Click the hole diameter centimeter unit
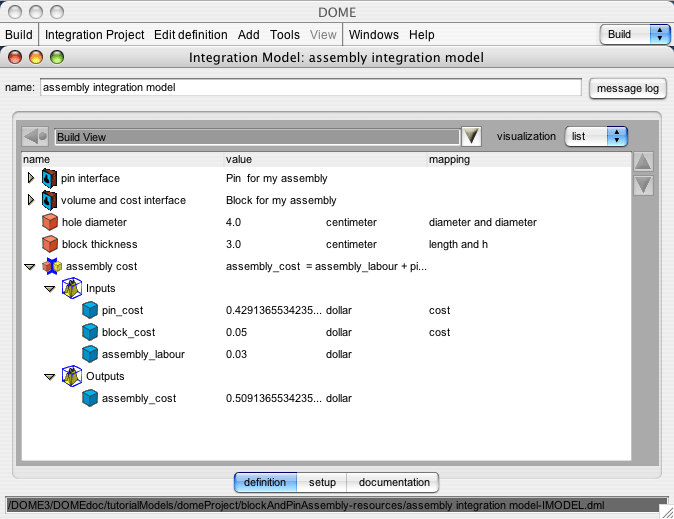The width and height of the screenshot is (674, 519). click(x=351, y=222)
